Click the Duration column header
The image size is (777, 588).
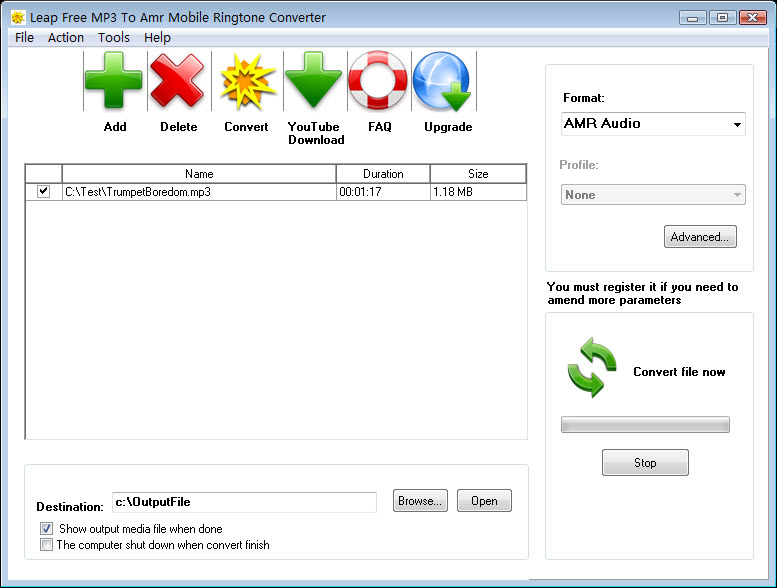383,174
